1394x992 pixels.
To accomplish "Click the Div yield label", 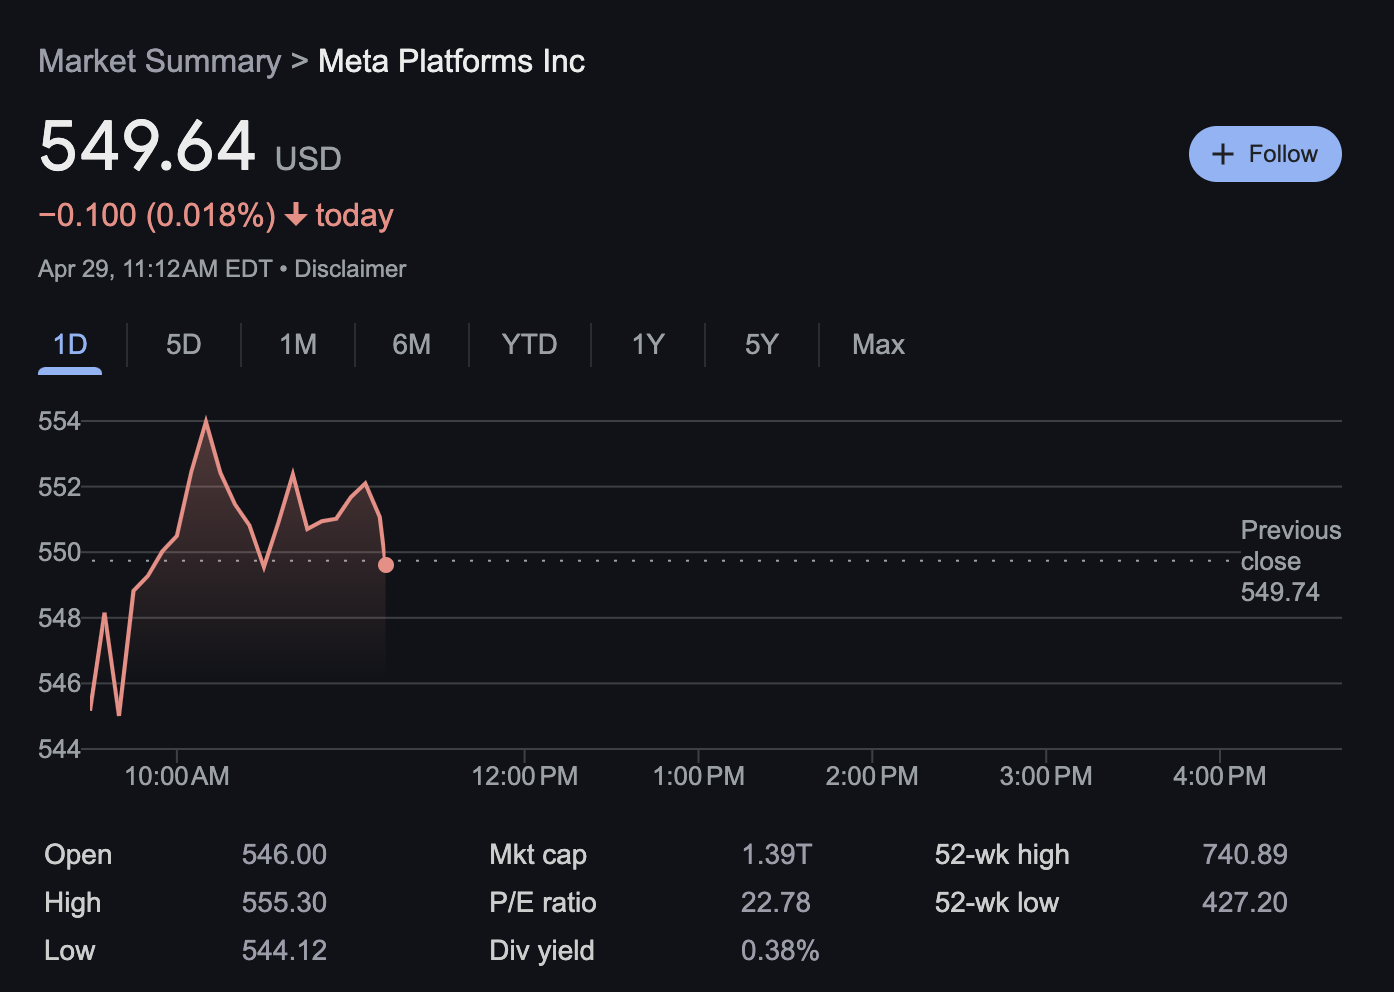I will point(542,951).
